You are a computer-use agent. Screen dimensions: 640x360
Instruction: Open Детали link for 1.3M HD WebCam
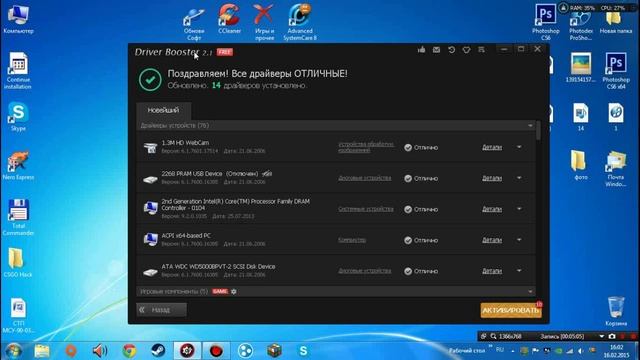point(492,147)
